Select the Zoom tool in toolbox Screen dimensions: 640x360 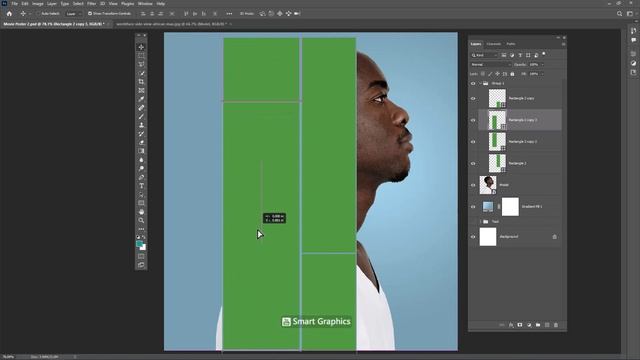[141, 220]
